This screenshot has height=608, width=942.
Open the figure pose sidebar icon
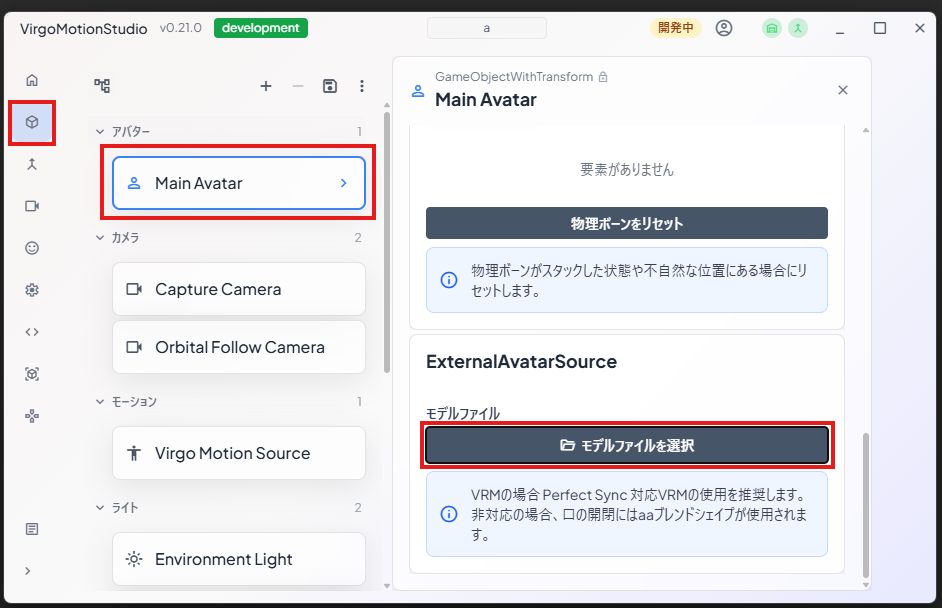tap(32, 164)
